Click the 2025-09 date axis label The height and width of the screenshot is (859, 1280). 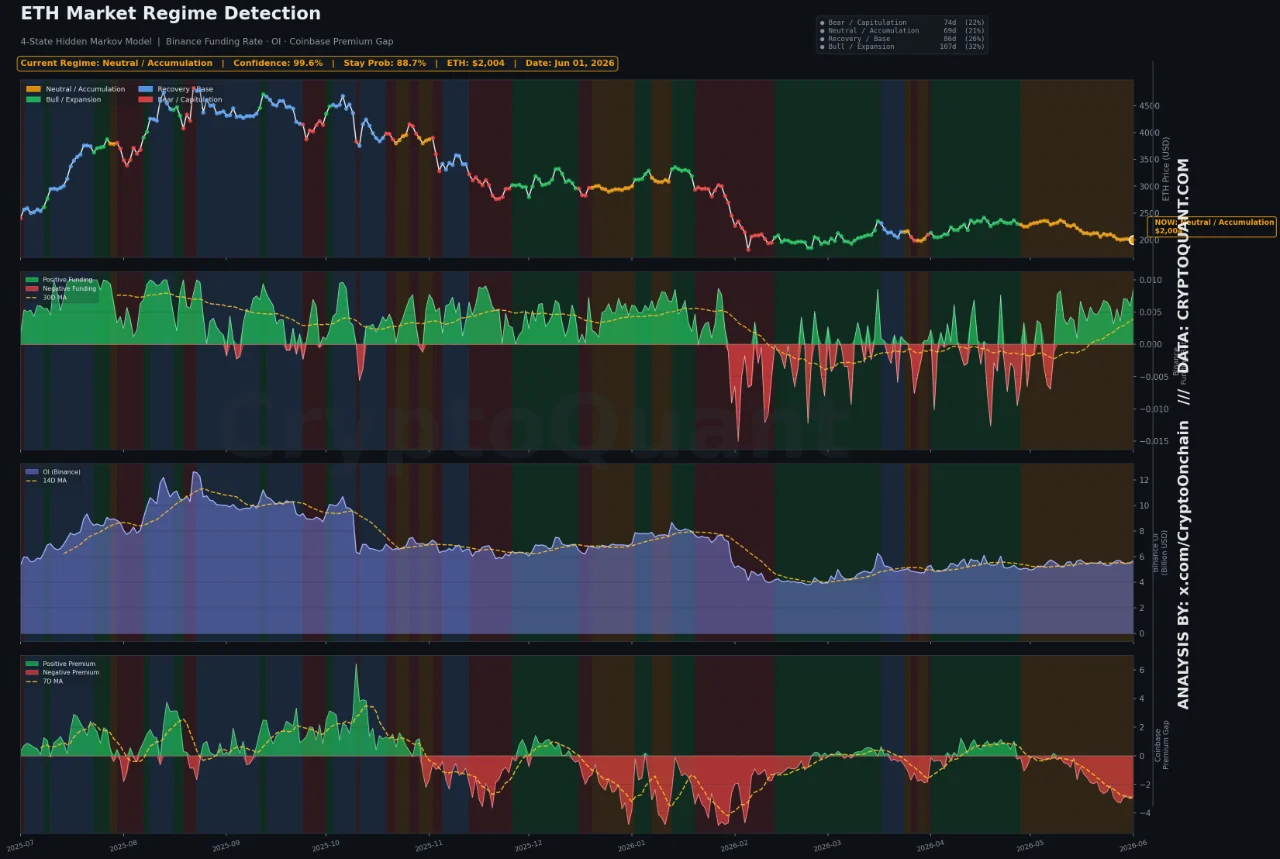226,844
